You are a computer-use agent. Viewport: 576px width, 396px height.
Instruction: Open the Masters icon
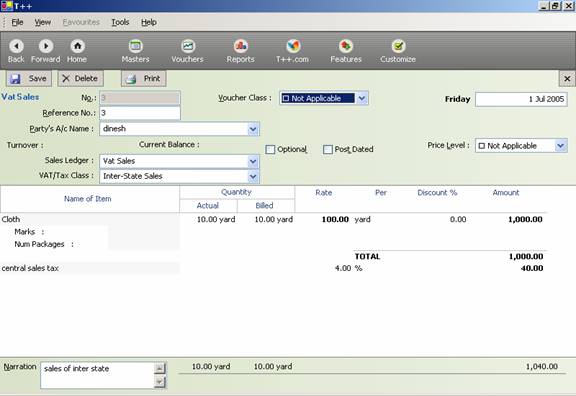tap(136, 46)
